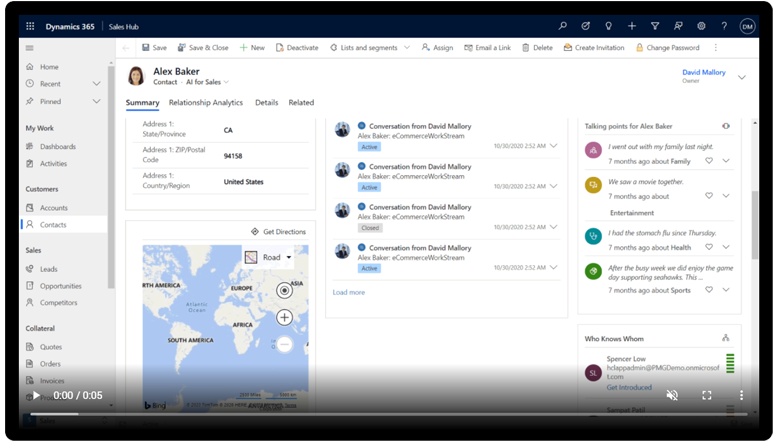The width and height of the screenshot is (774, 441).
Task: Like the Family talking point heart
Action: (709, 161)
